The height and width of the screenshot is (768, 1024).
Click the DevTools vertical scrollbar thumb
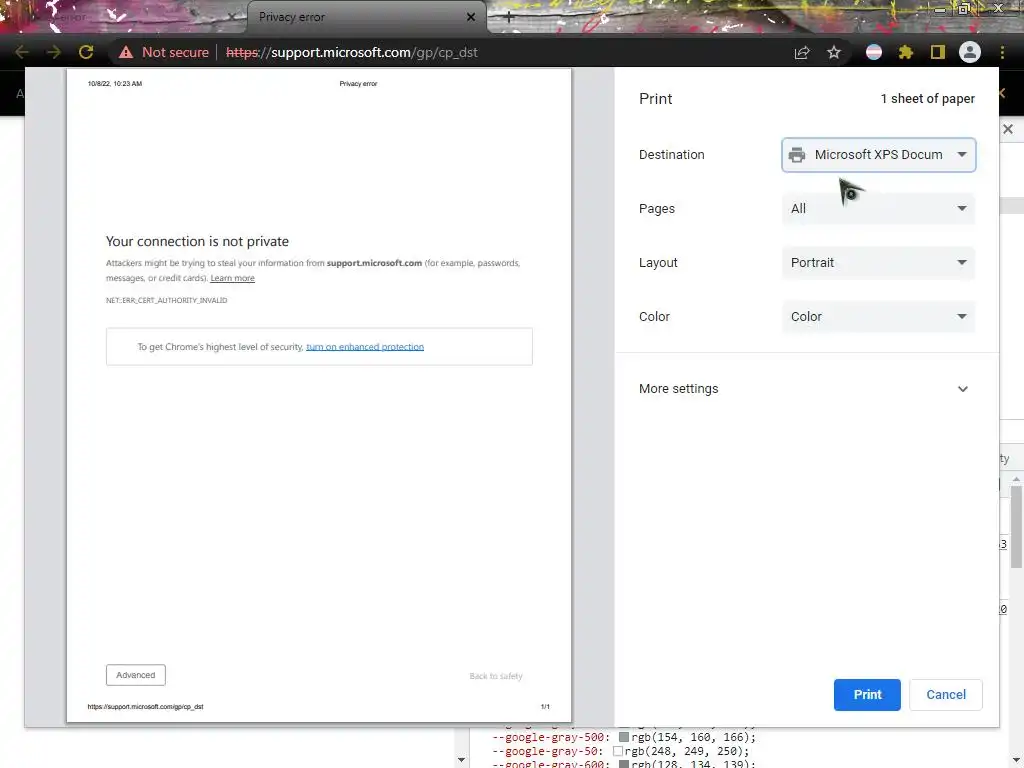pyautogui.click(x=1017, y=526)
